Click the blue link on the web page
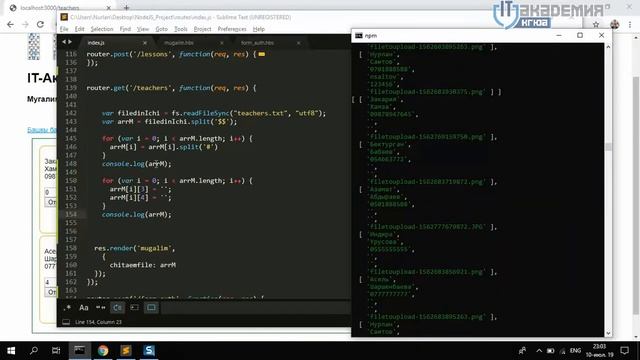640x360 pixels. click(x=42, y=130)
